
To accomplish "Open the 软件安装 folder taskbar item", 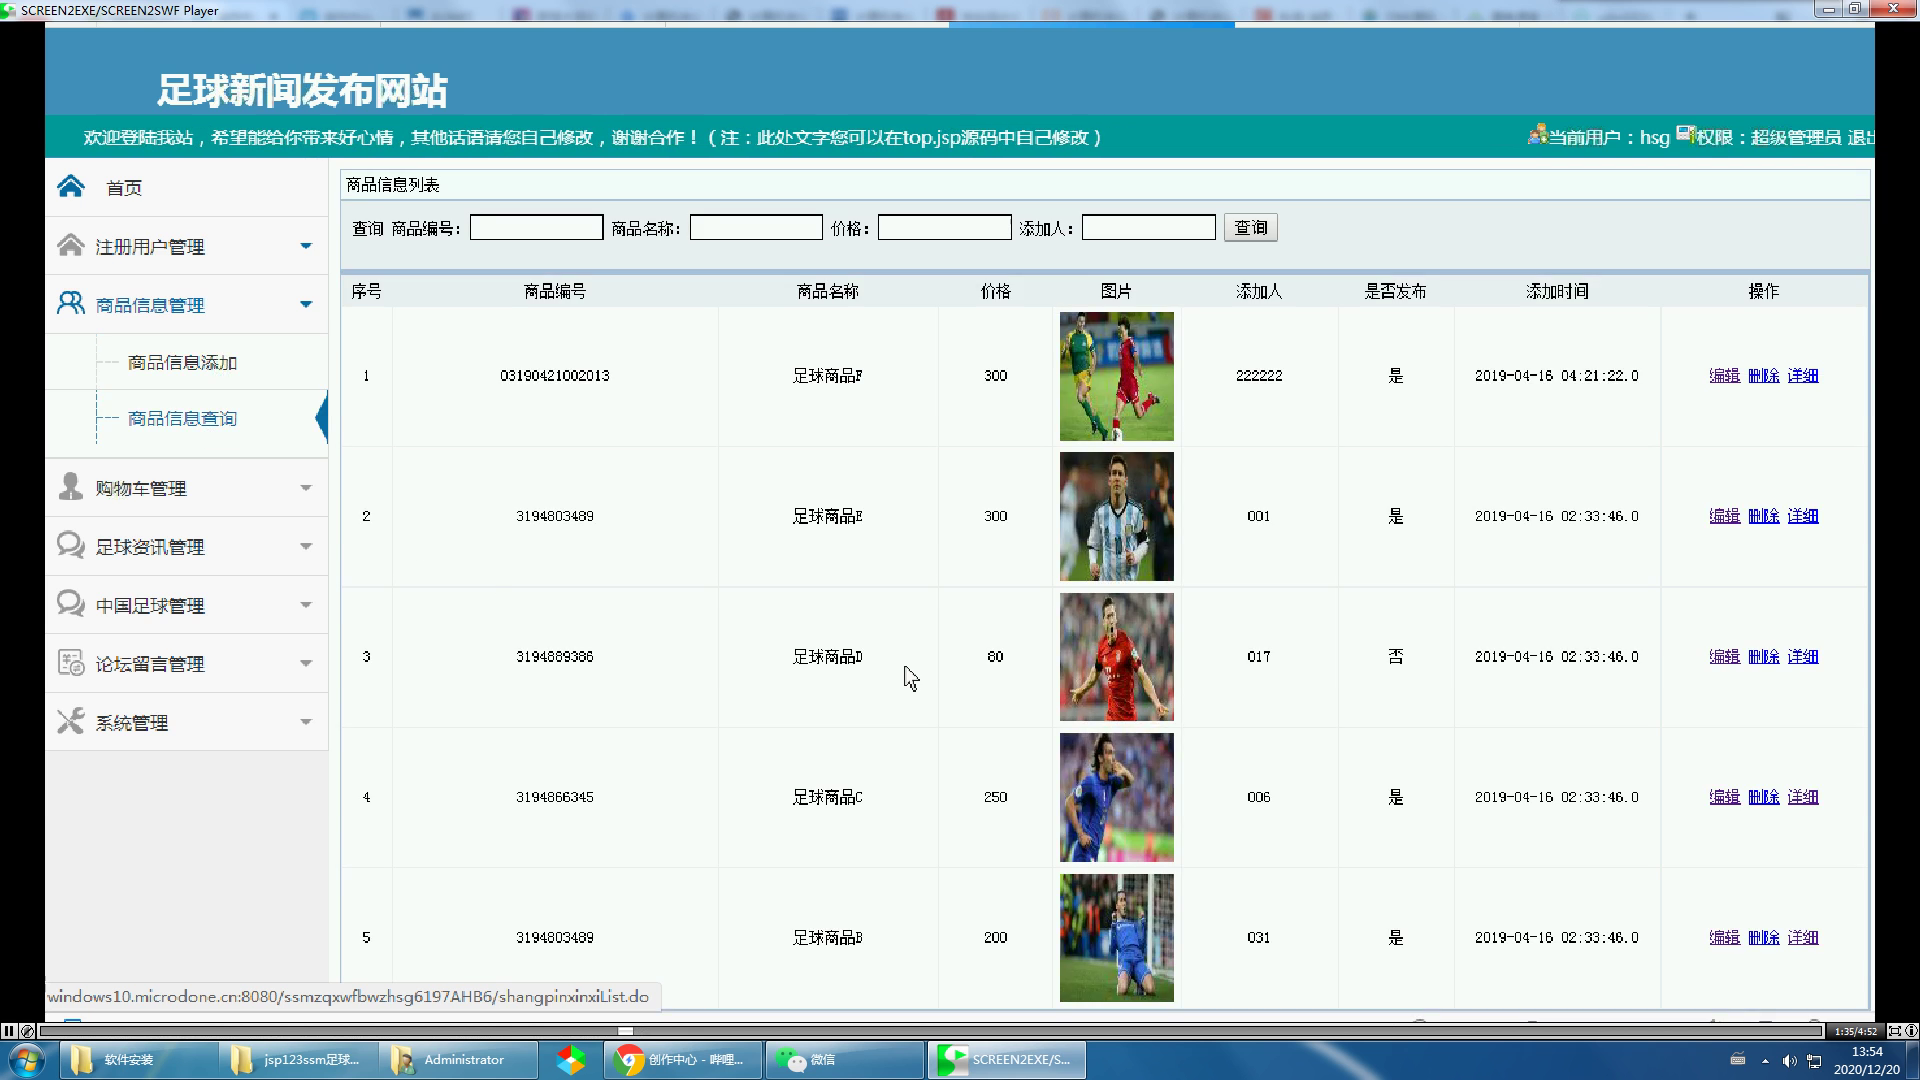I will 139,1060.
